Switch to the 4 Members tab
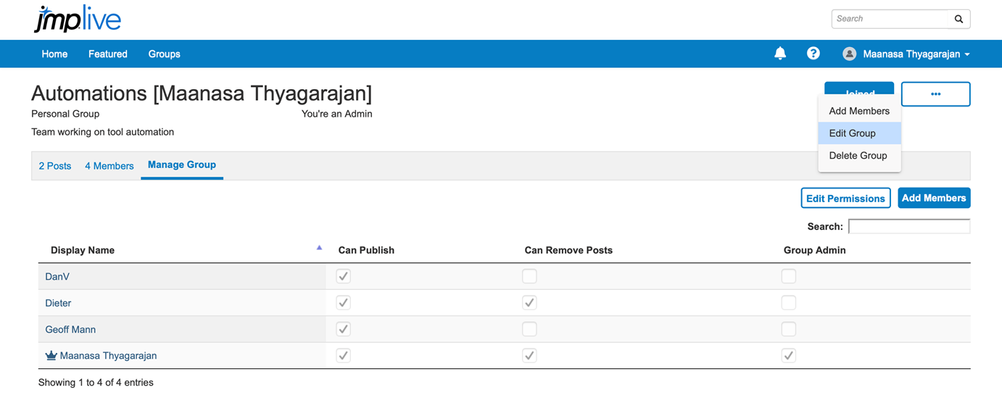This screenshot has height=416, width=1002. 109,166
